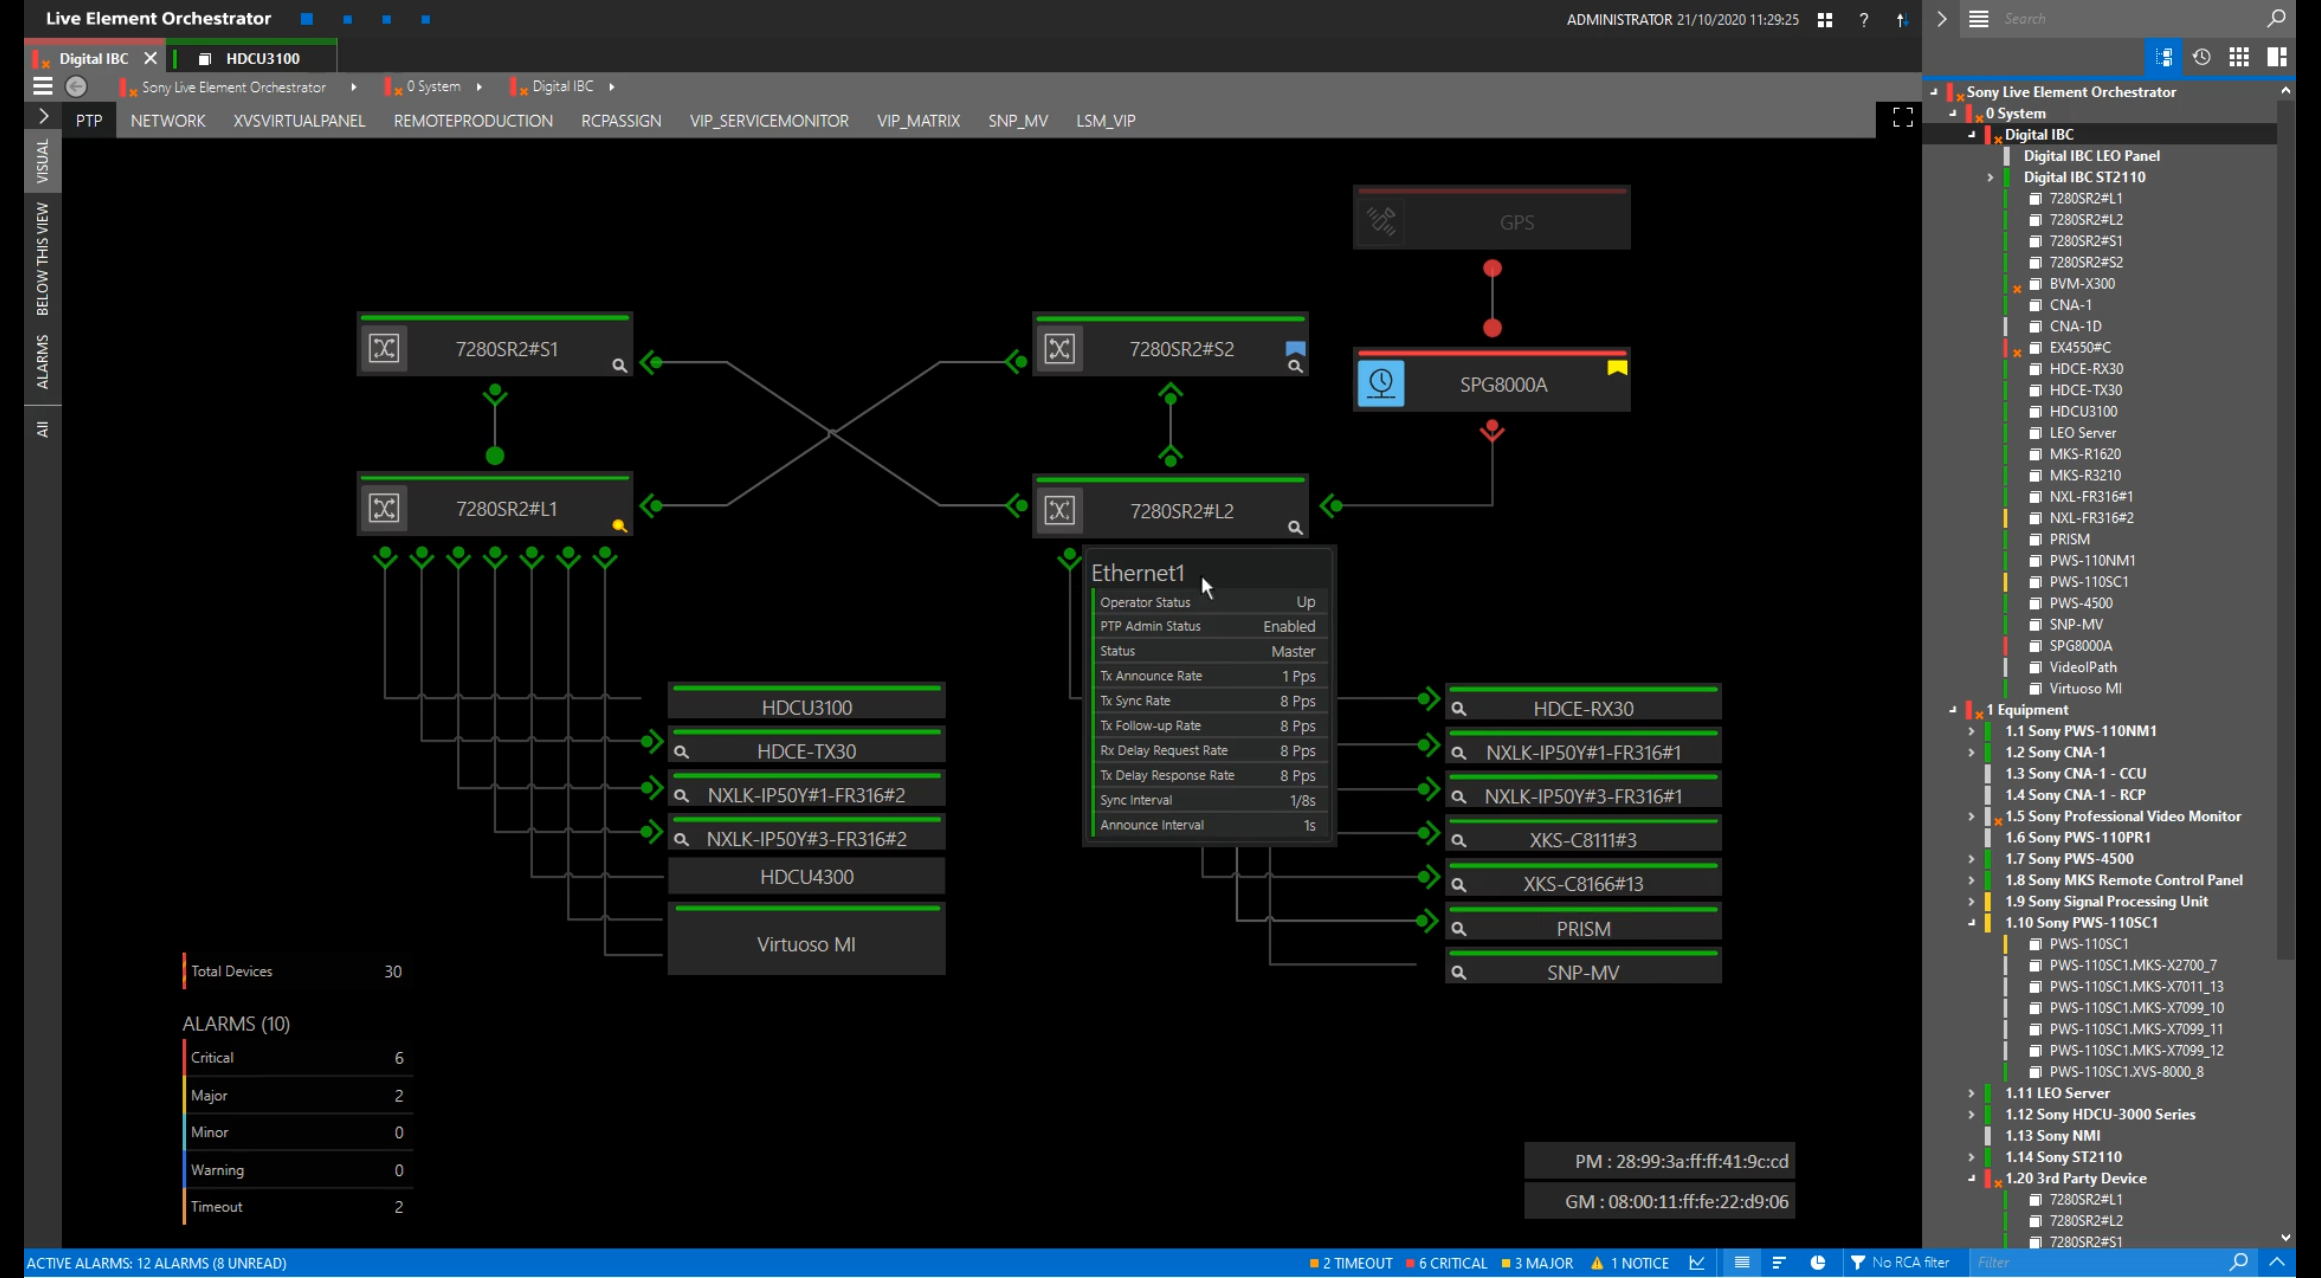Open the HDCU4300 device node
This screenshot has height=1278, width=2321.
(806, 877)
